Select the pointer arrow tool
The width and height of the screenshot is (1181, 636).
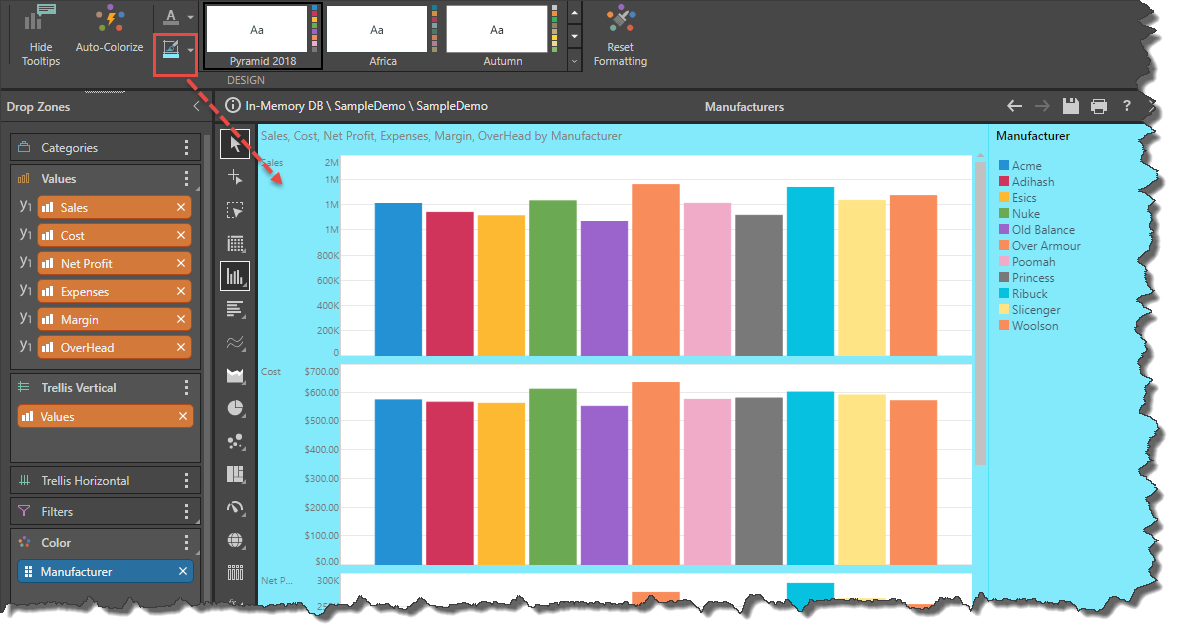tap(235, 143)
